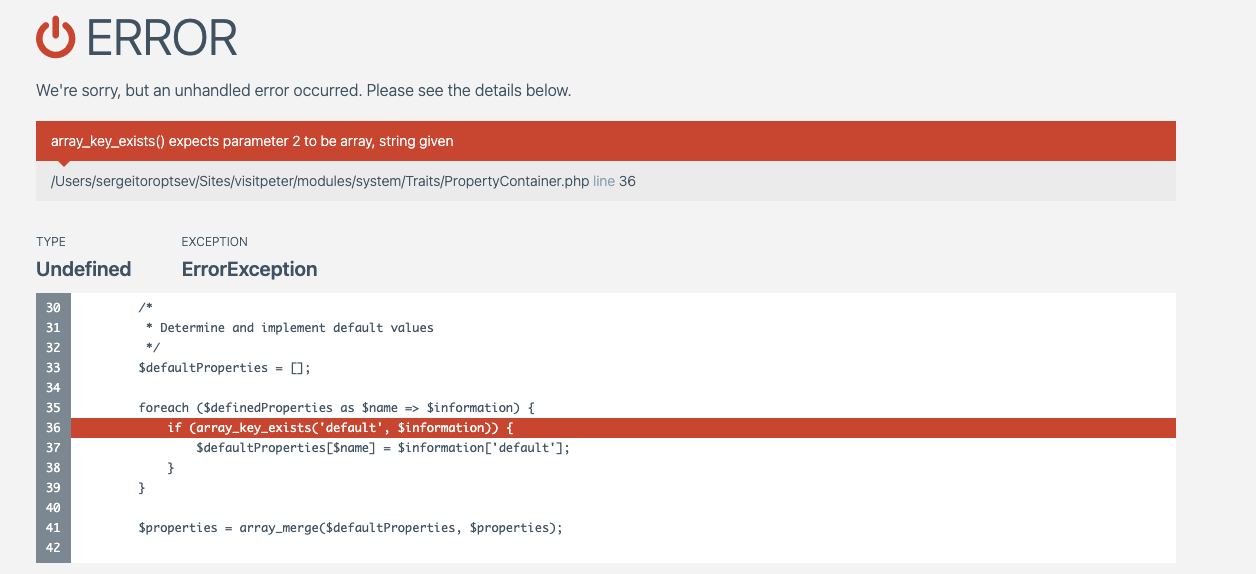Click the Undefined type value
This screenshot has width=1256, height=574.
click(84, 269)
